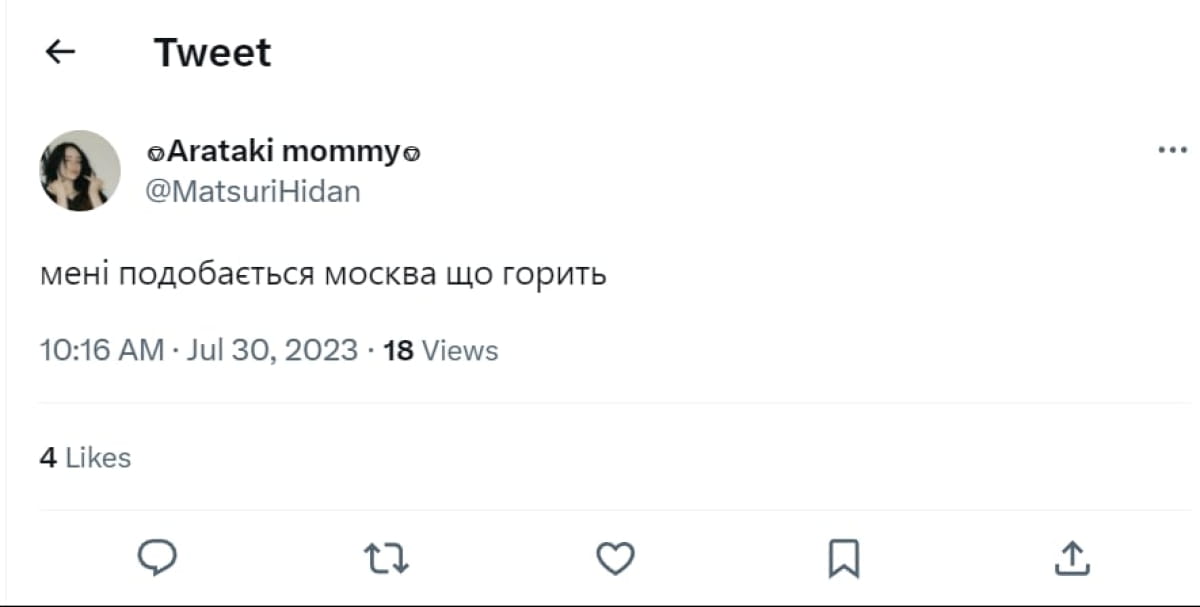
Task: Open the three-dot more options menu
Action: pos(1171,151)
